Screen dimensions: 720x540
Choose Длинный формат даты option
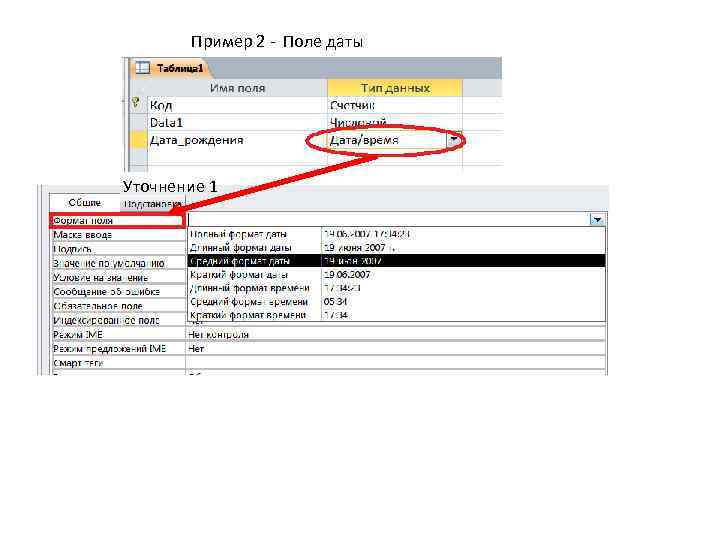[x=396, y=248]
